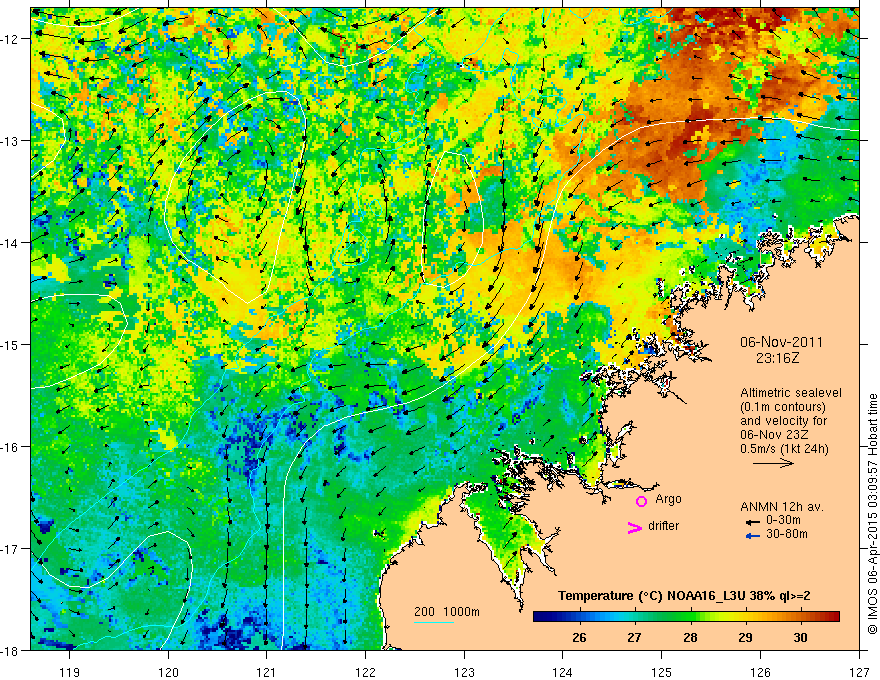The image size is (880, 680).
Task: Click color bar label '26'
Action: point(579,637)
